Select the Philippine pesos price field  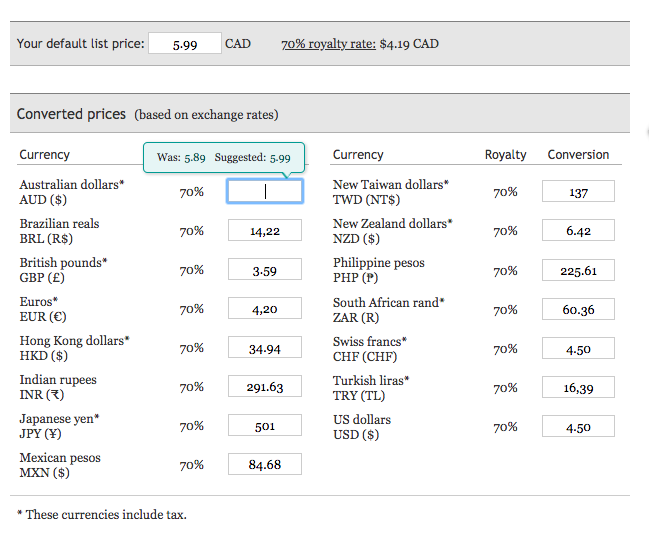[578, 270]
